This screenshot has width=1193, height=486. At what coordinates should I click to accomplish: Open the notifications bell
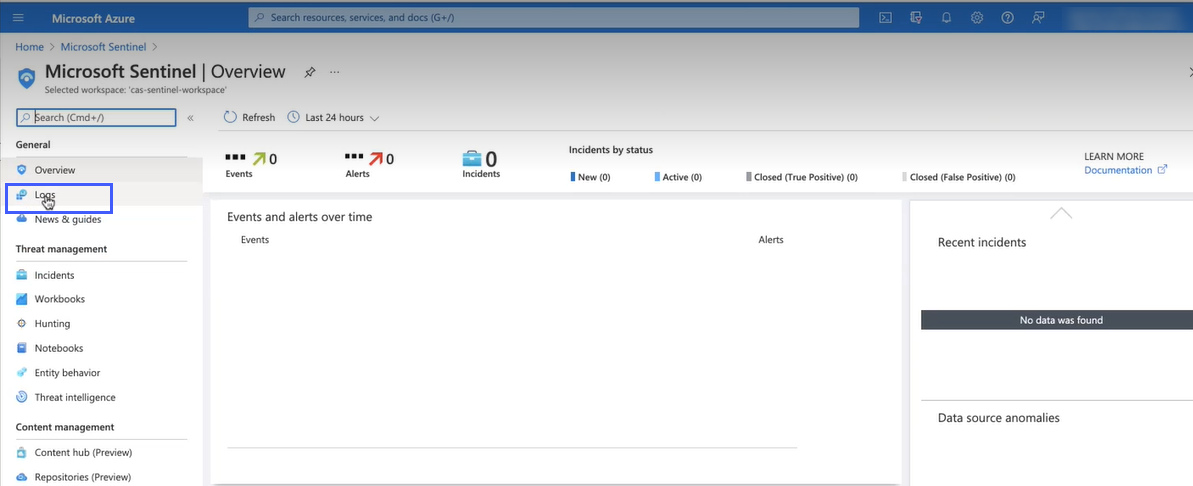coord(946,17)
